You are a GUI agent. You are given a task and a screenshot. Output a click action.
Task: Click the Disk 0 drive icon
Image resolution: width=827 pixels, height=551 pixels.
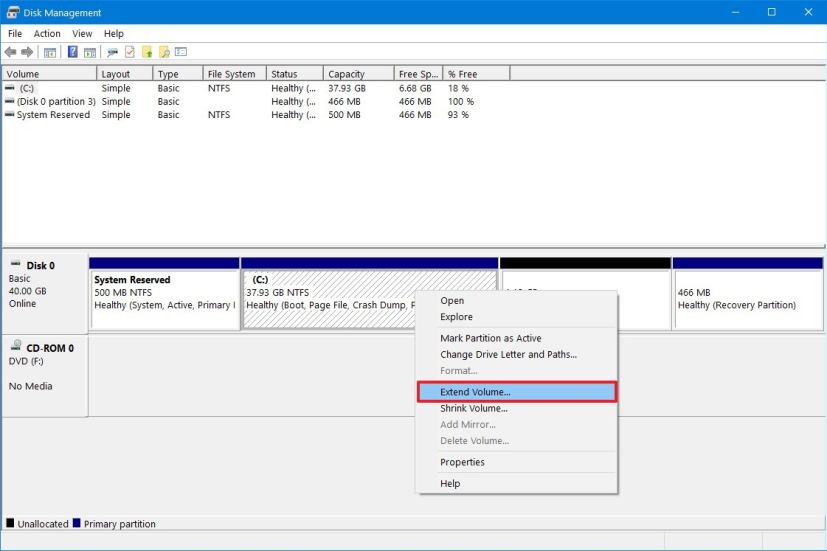coord(16,264)
